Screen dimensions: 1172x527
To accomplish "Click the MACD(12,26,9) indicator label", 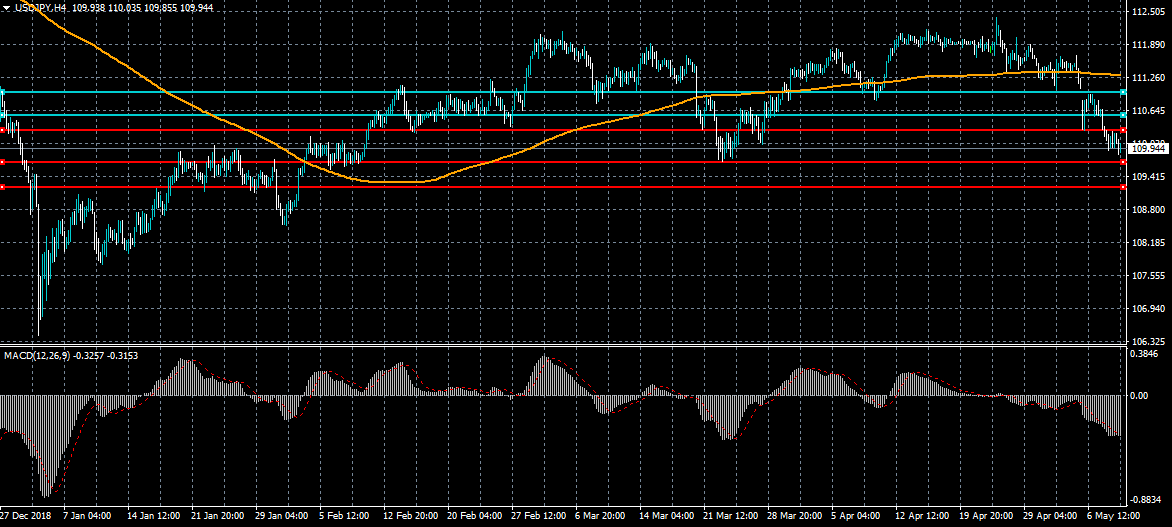I will [x=37, y=356].
